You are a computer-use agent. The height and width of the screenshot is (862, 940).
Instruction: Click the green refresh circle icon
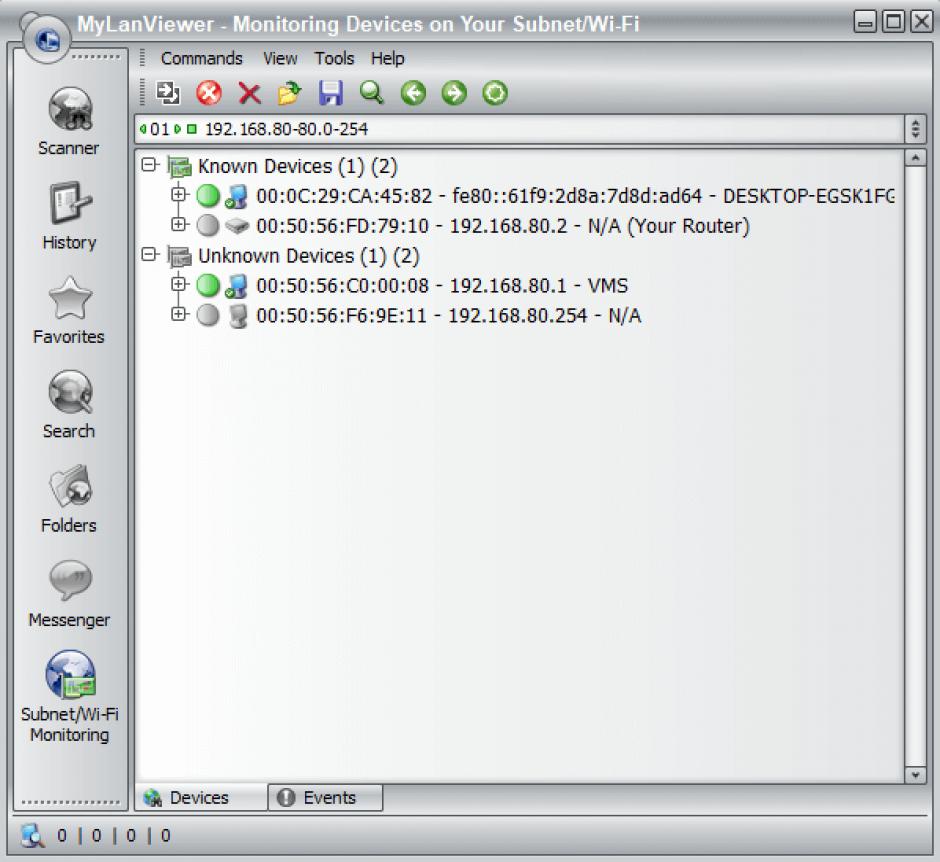coord(495,93)
